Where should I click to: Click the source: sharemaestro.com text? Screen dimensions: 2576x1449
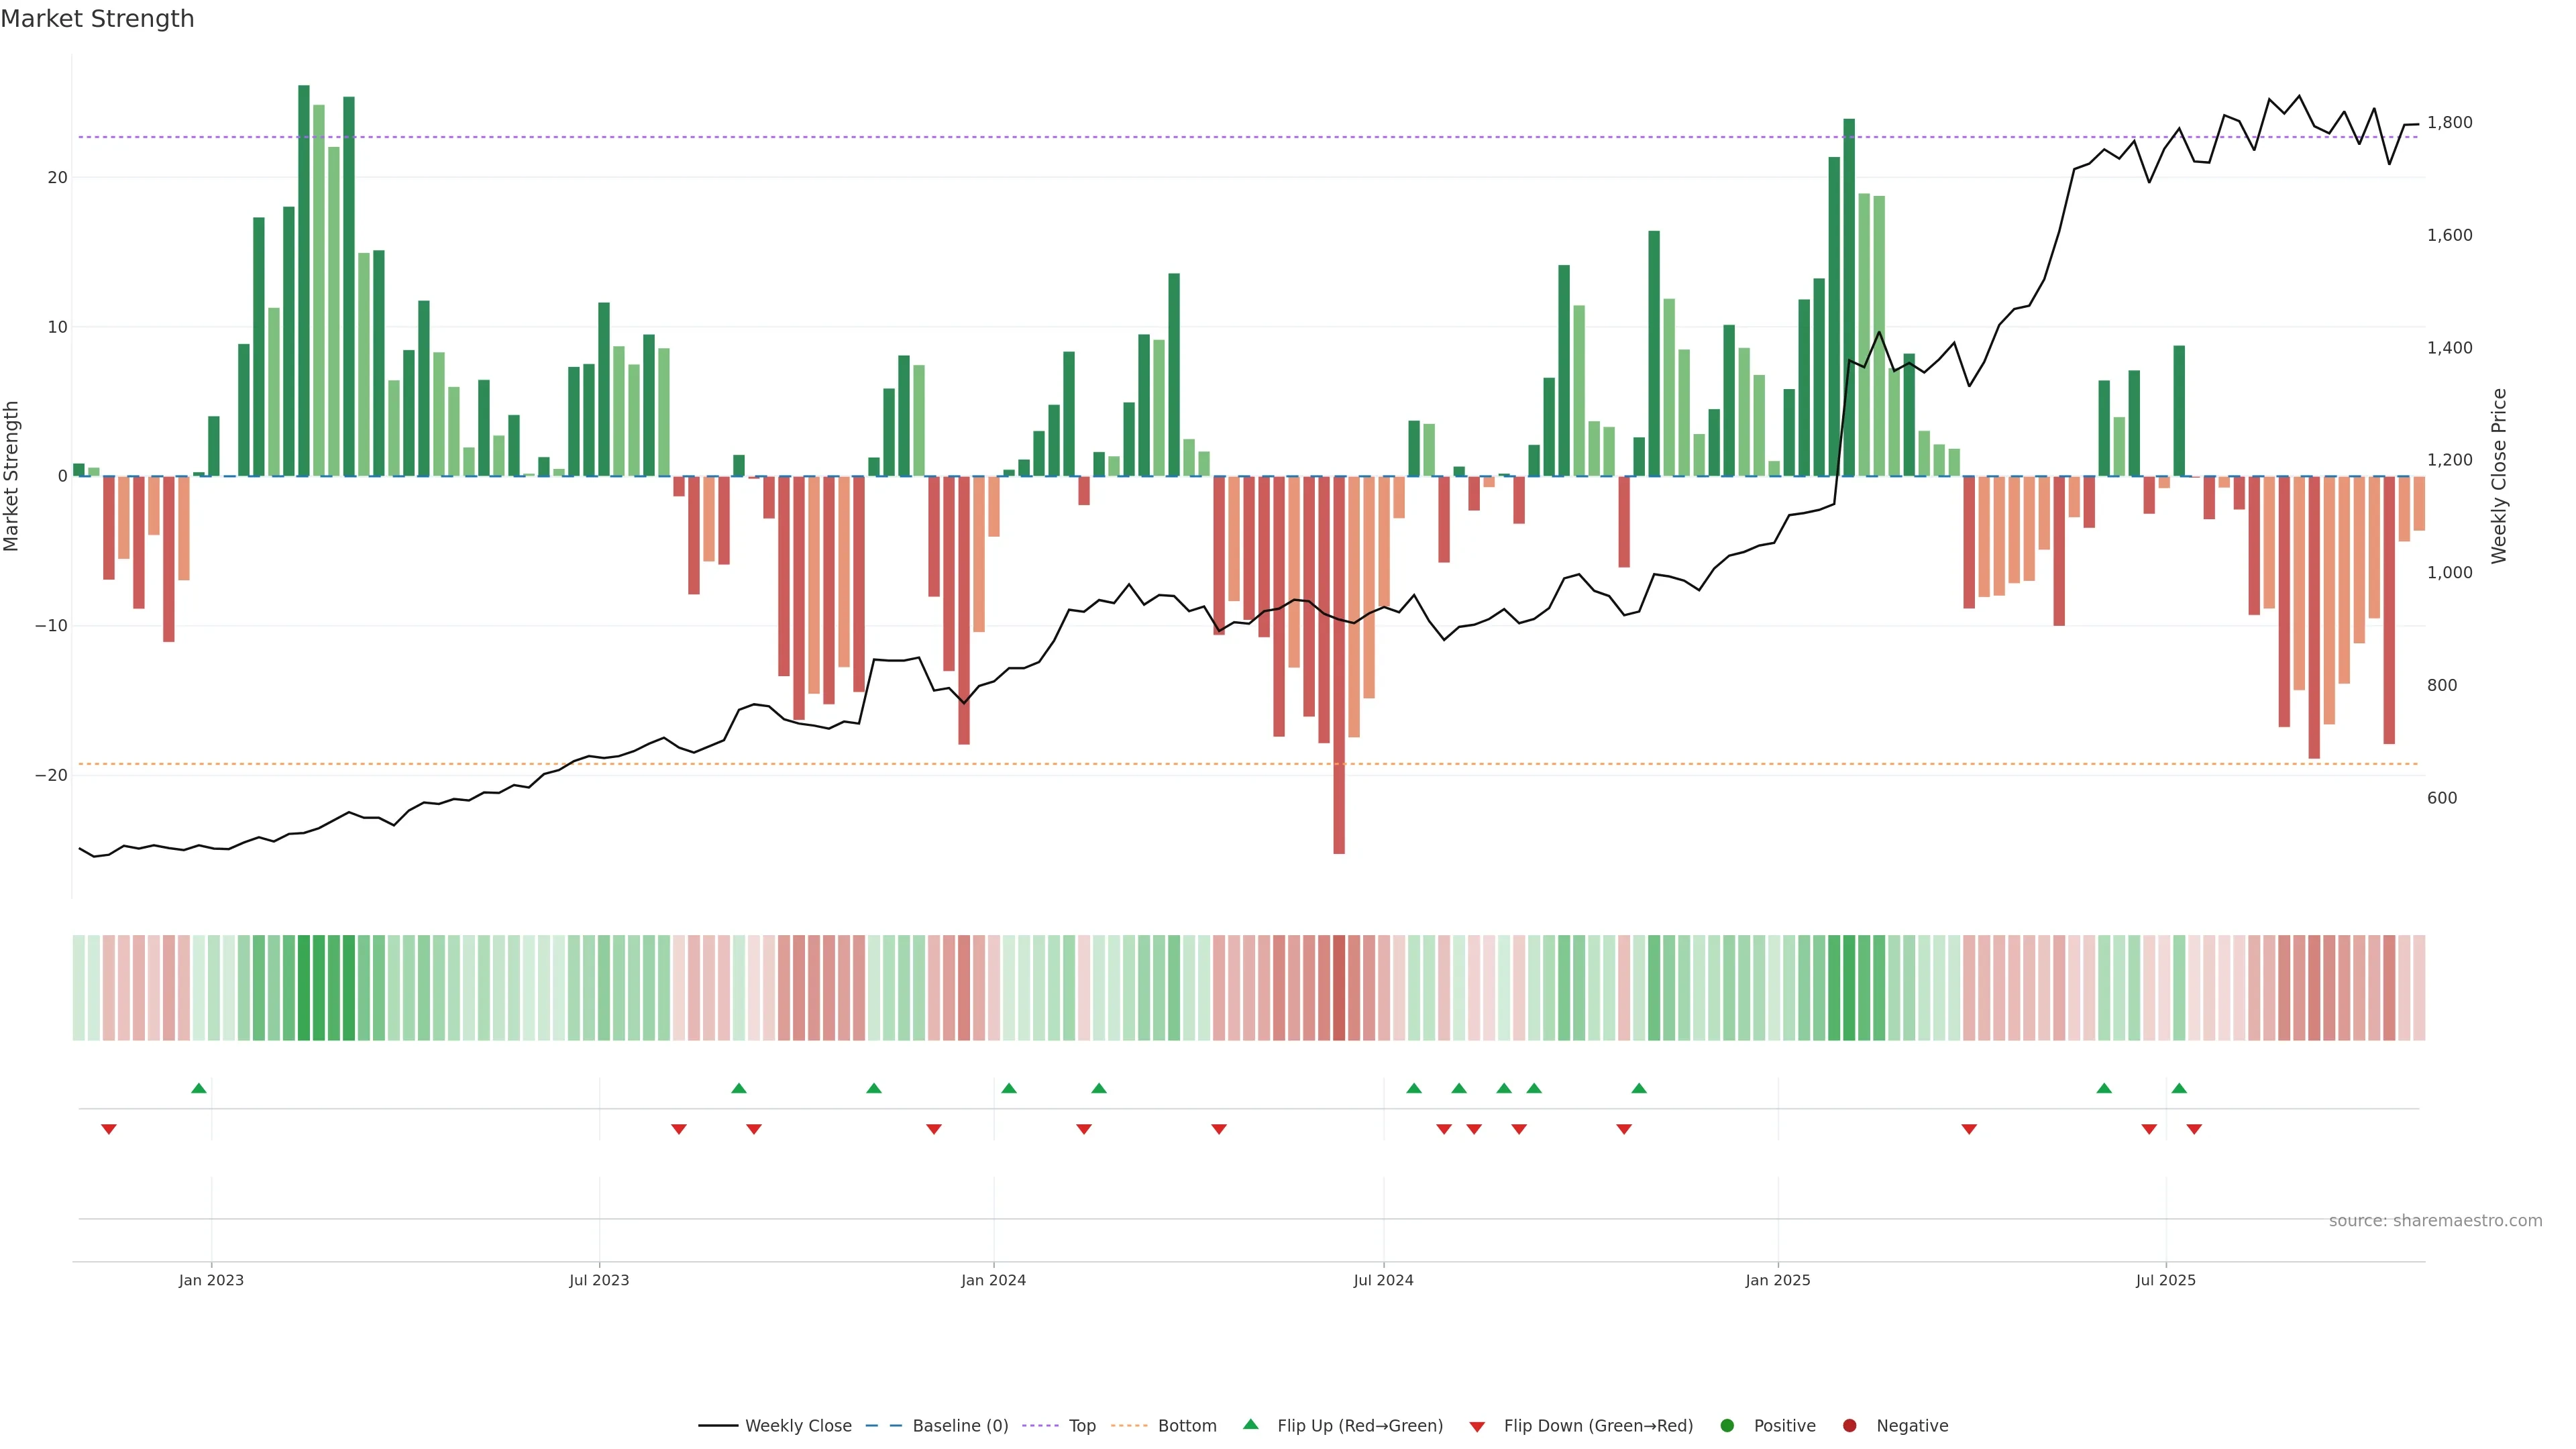[2435, 1221]
